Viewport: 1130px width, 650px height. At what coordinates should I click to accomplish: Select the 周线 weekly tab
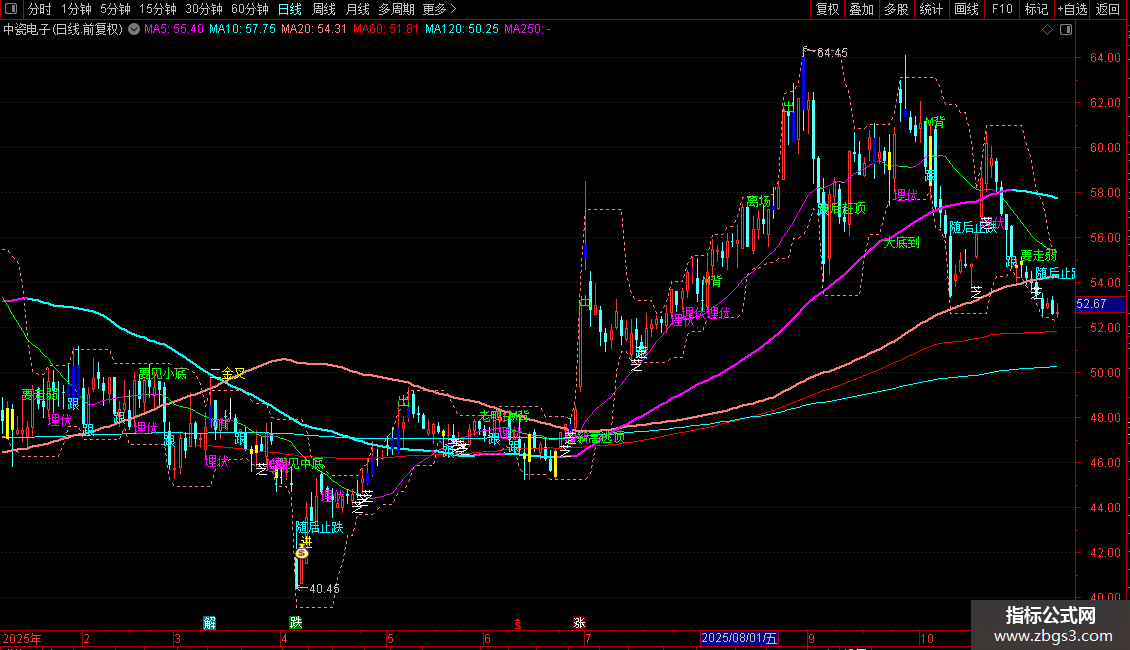324,9
